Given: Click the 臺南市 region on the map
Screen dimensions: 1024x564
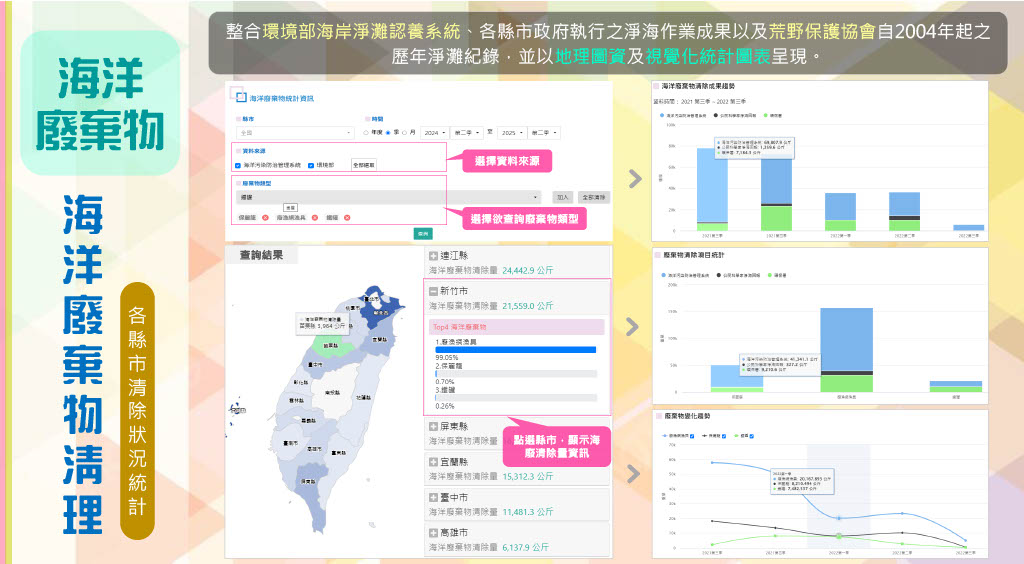Looking at the screenshot, I should [292, 445].
